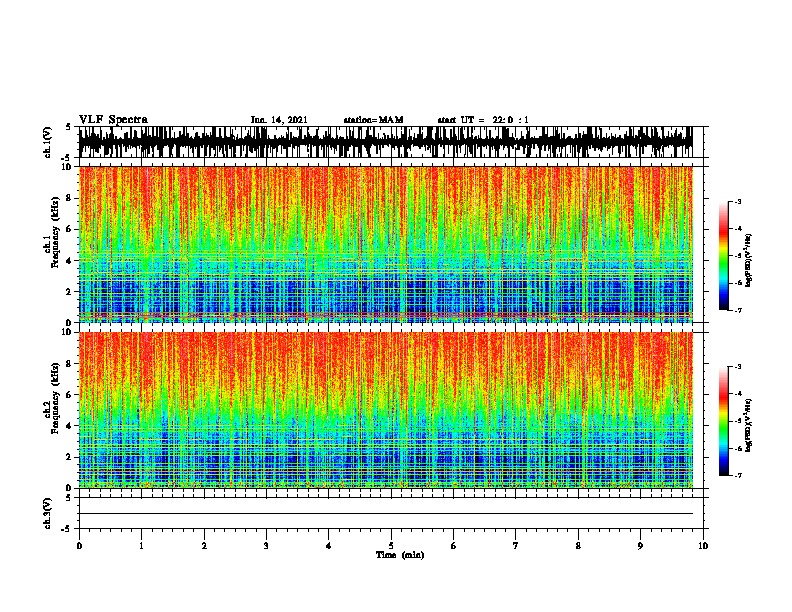Click the 'start UT = 22: 0 : 1' text
792x612 pixels.
[483, 120]
